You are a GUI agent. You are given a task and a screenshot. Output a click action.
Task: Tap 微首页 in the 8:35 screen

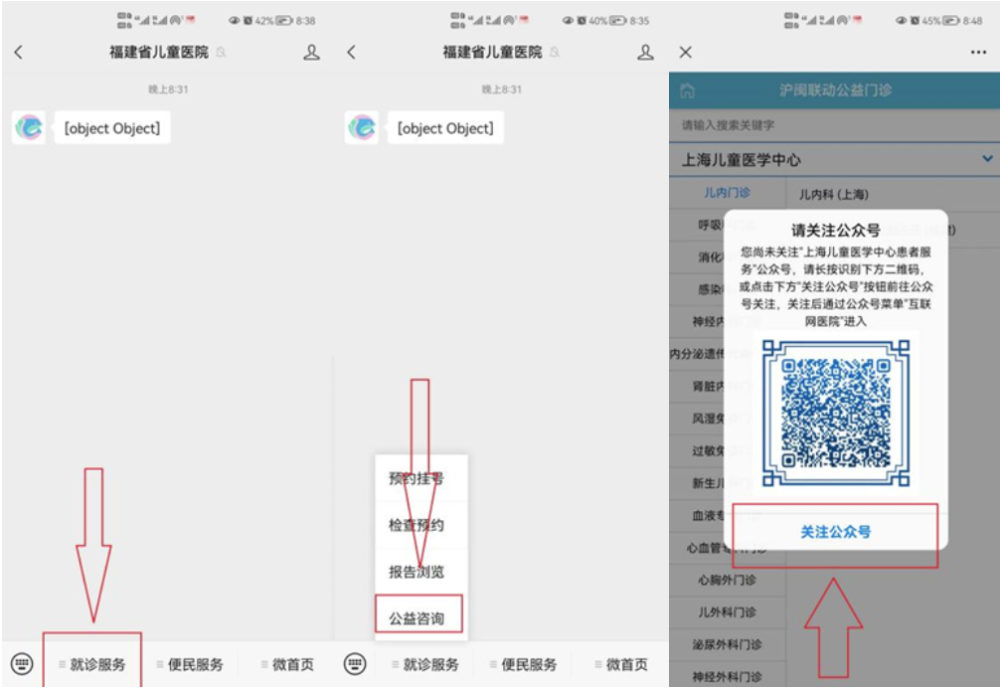point(621,664)
